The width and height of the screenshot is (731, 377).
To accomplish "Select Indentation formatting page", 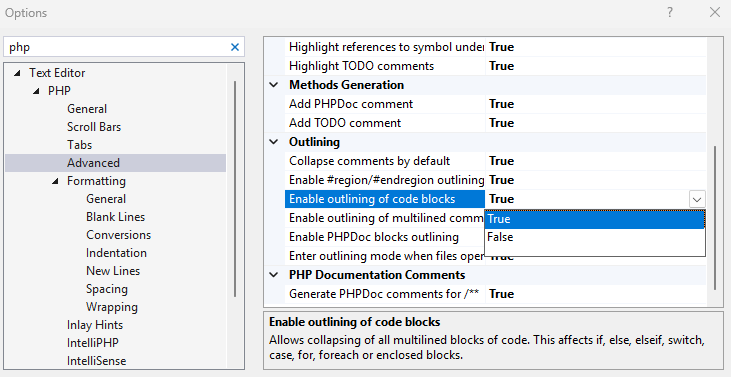I will click(x=116, y=253).
